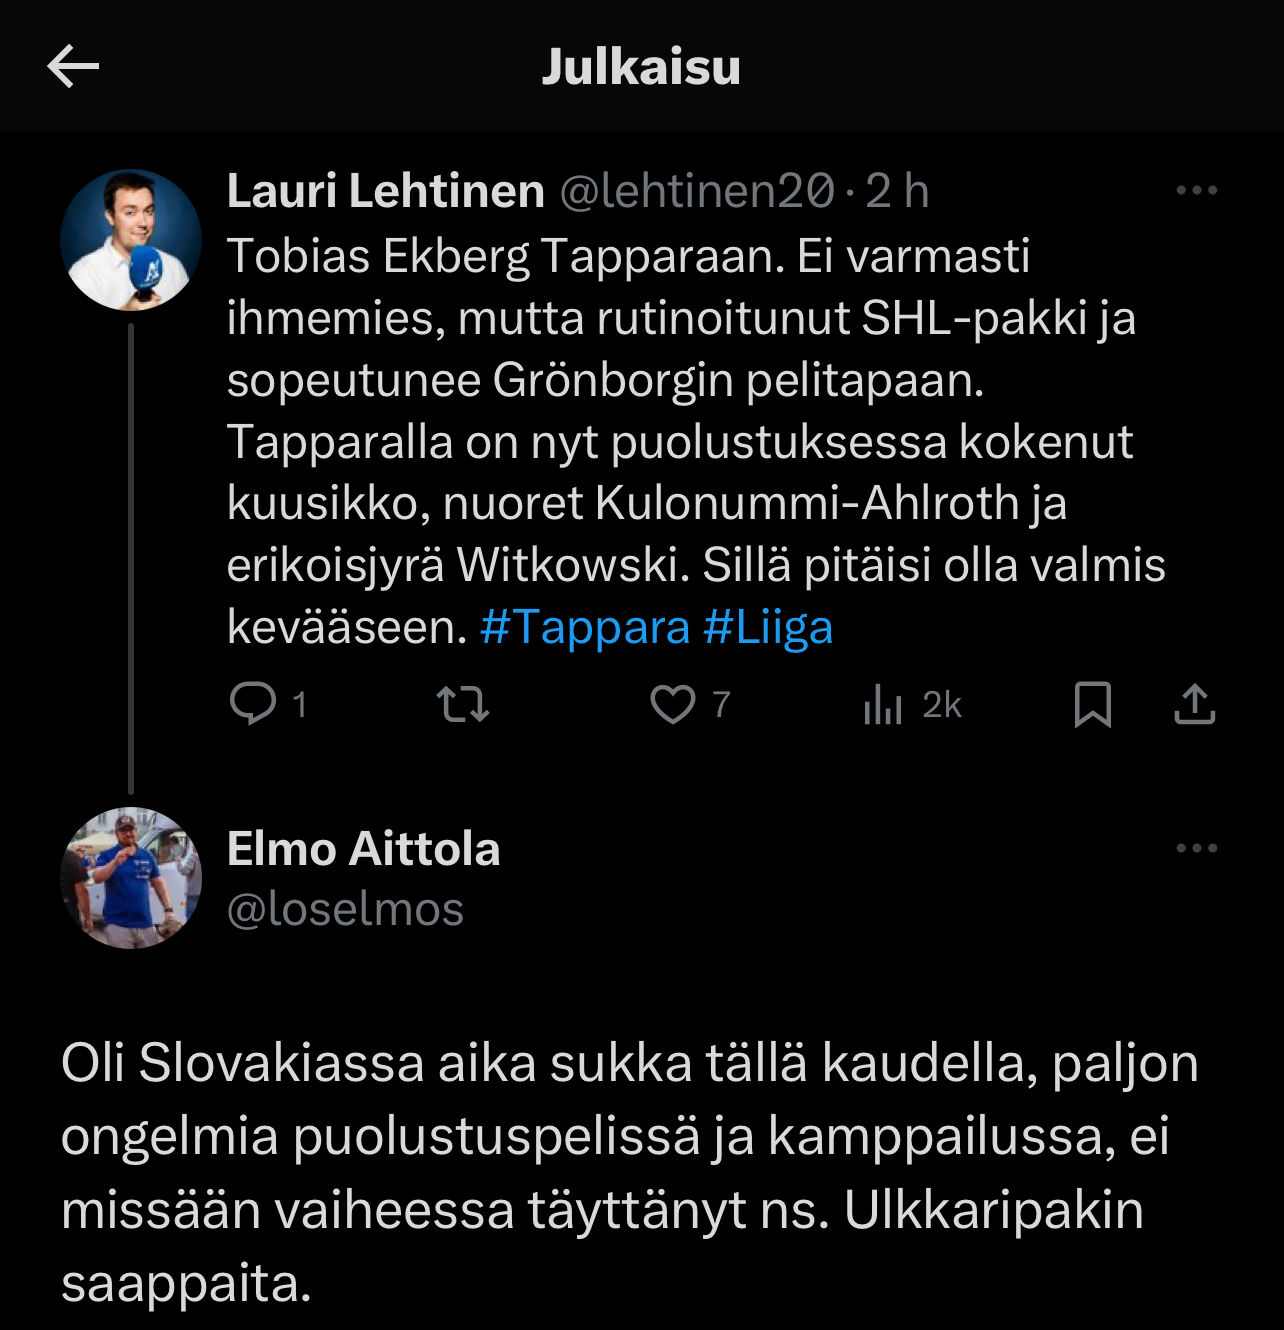Tap the @loselmos handle
The height and width of the screenshot is (1330, 1284).
[x=345, y=910]
